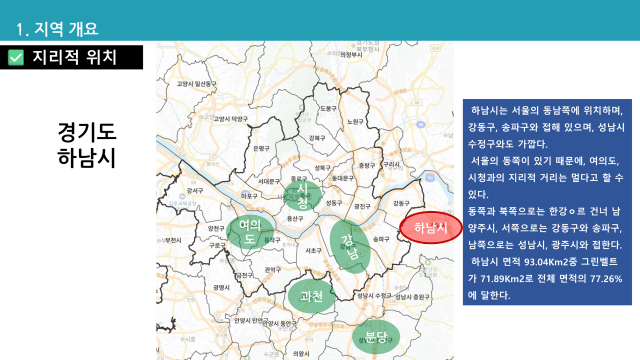Select the 1. 지역 개요 header title
The width and height of the screenshot is (640, 360).
(57, 29)
